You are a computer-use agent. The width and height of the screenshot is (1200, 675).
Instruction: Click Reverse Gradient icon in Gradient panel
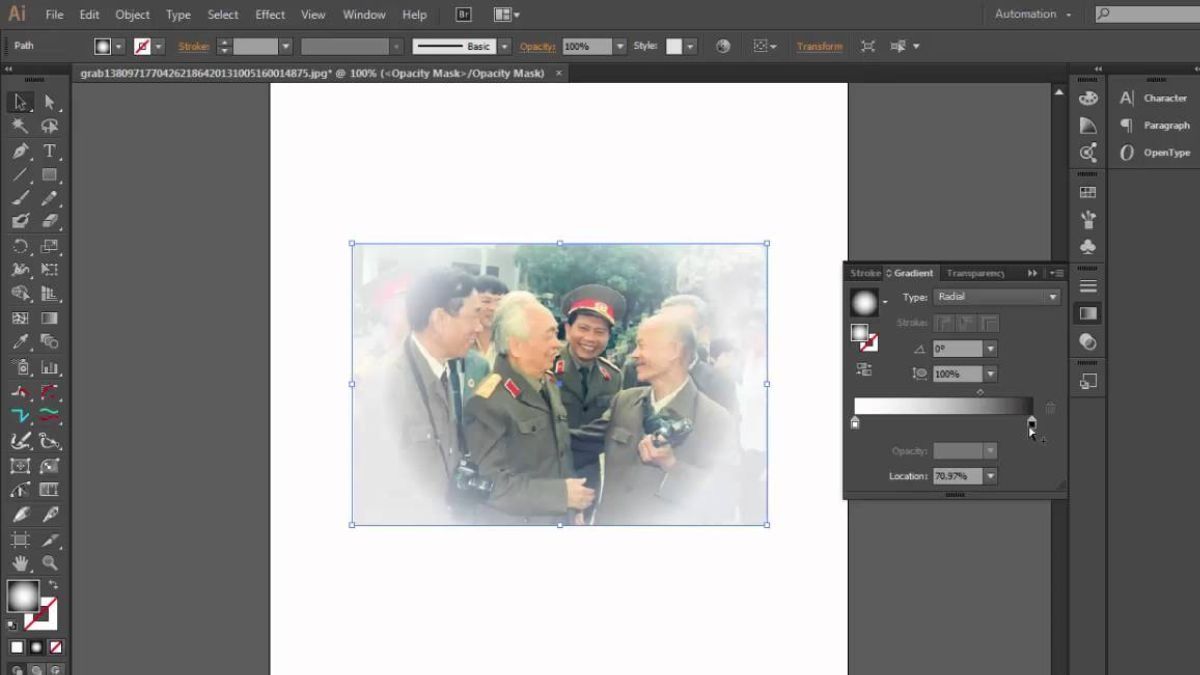click(x=864, y=369)
